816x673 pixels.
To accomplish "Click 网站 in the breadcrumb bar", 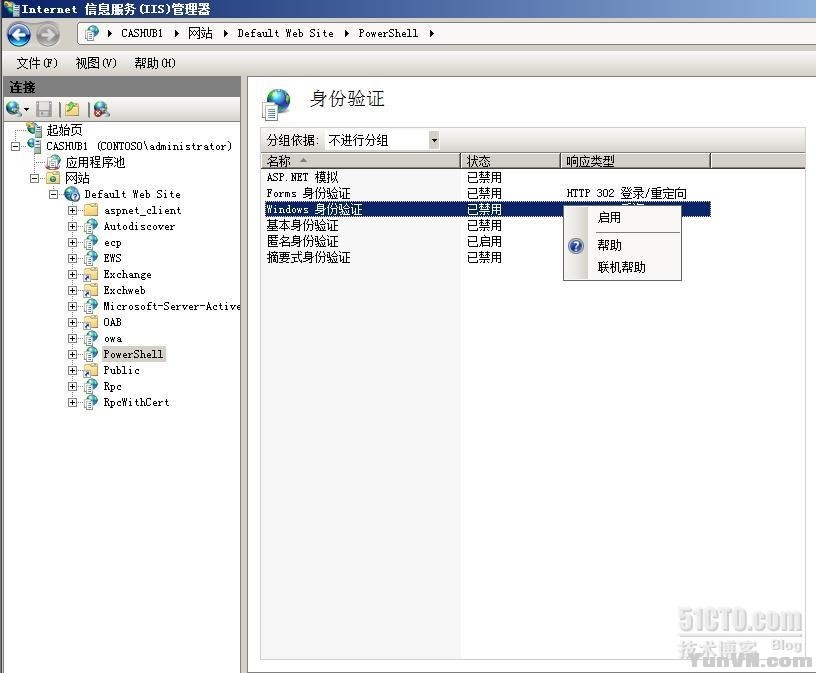I will tap(200, 33).
